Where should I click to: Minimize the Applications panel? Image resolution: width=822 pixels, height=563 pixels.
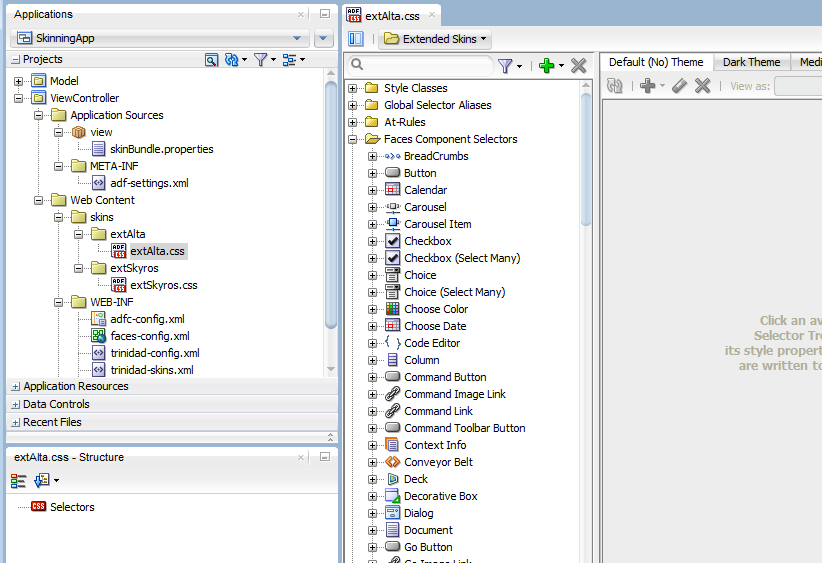pyautogui.click(x=325, y=14)
